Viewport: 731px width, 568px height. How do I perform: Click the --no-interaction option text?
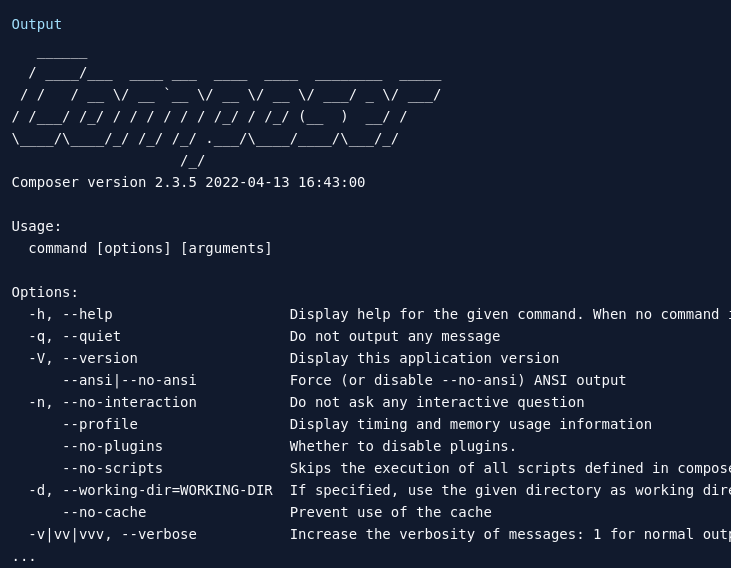(129, 402)
